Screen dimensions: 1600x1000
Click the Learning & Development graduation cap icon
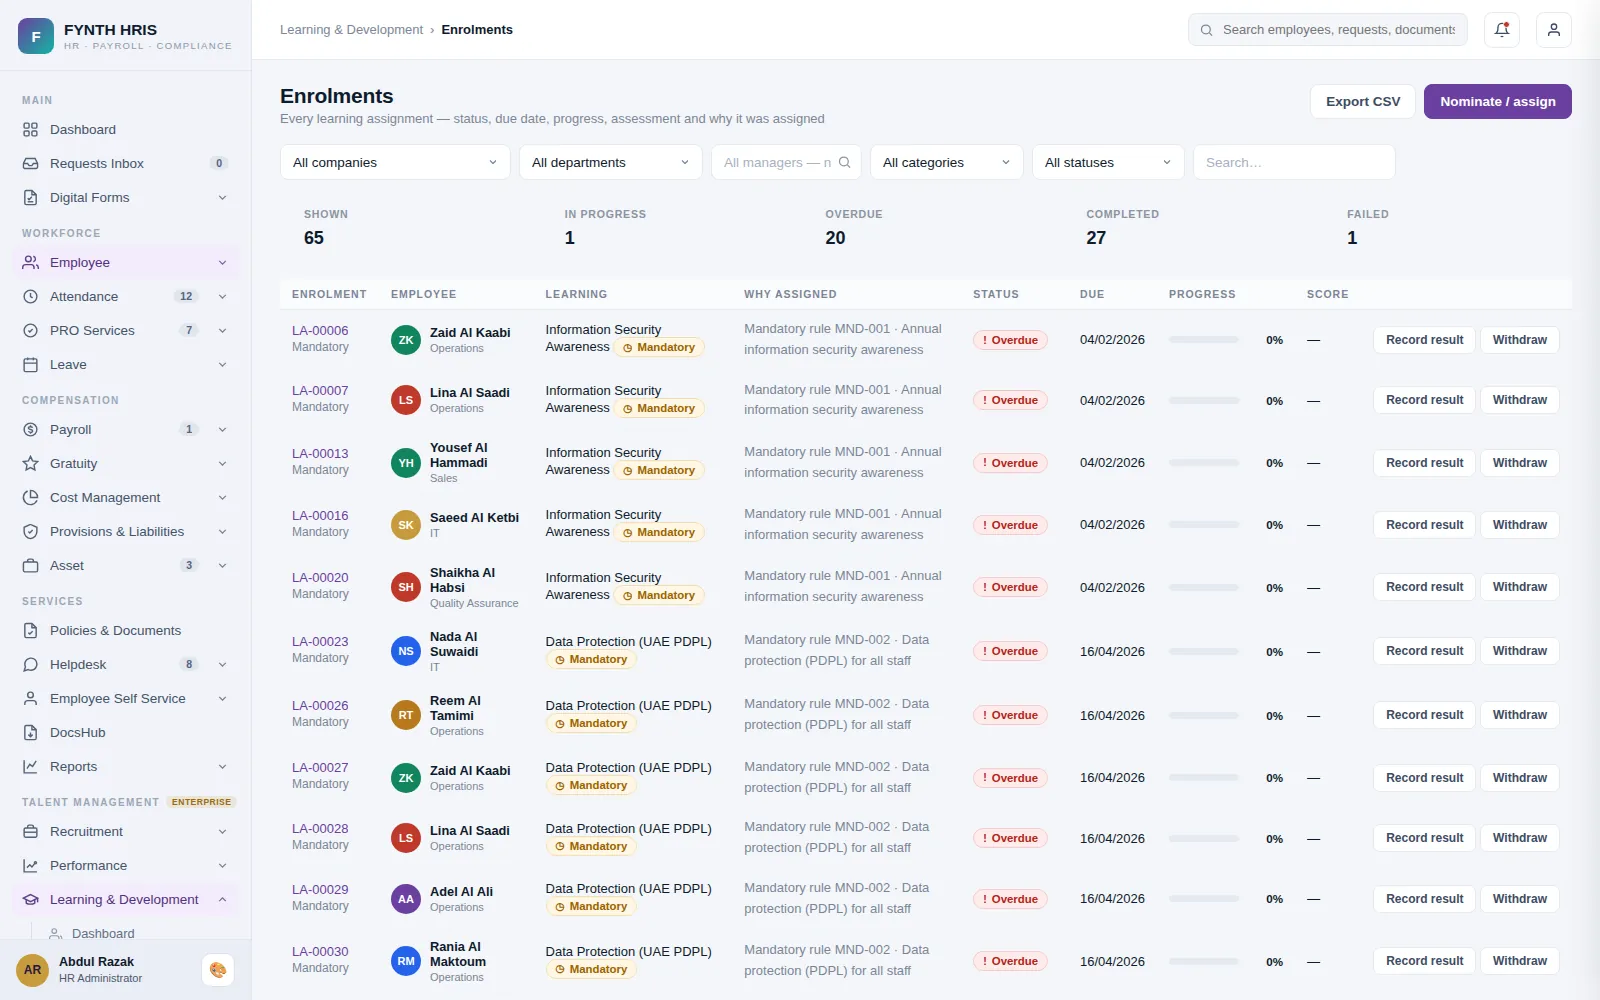click(x=30, y=900)
